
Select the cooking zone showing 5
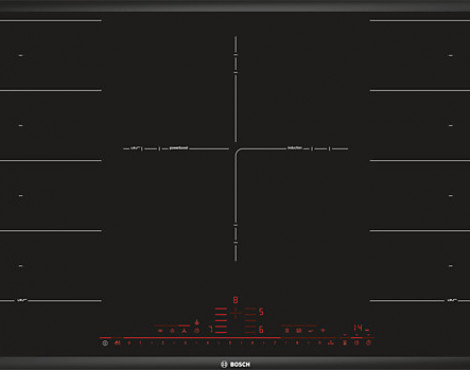(261, 312)
